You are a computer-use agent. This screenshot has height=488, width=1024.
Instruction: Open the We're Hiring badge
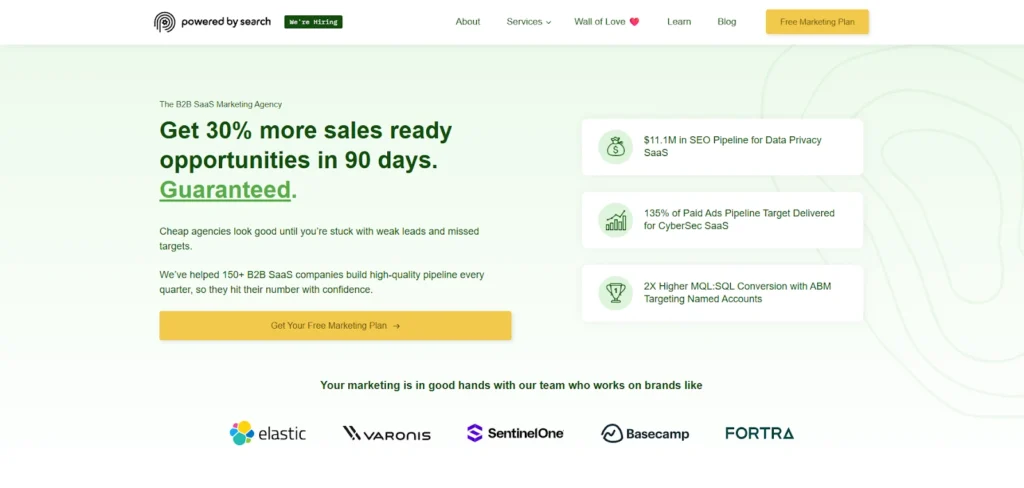click(x=313, y=22)
